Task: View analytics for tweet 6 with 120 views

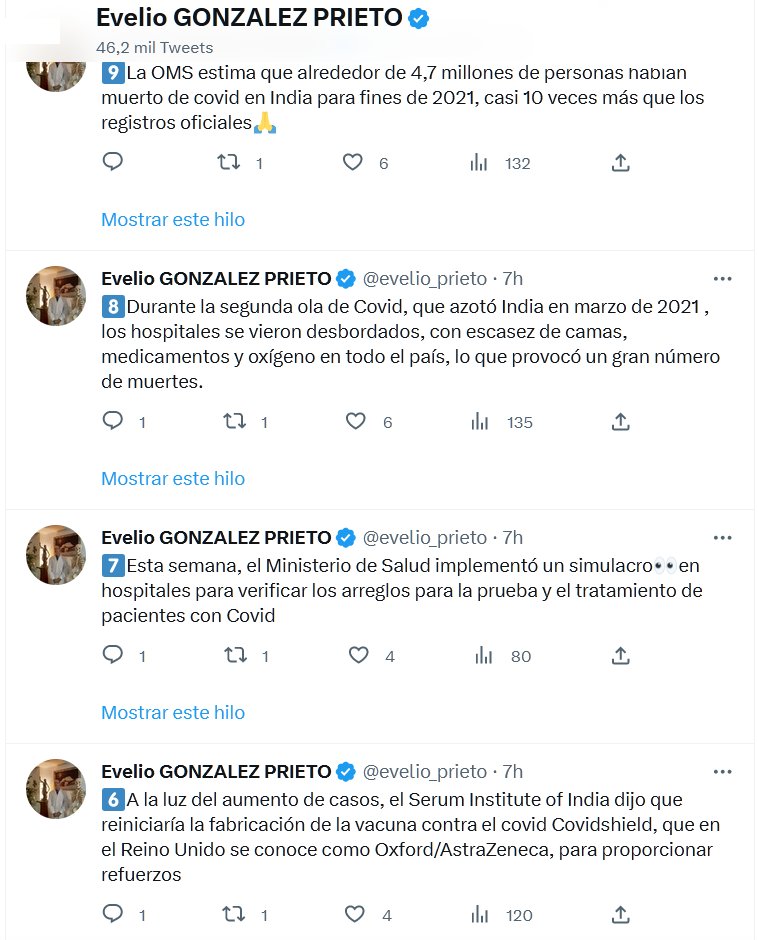Action: [x=481, y=914]
